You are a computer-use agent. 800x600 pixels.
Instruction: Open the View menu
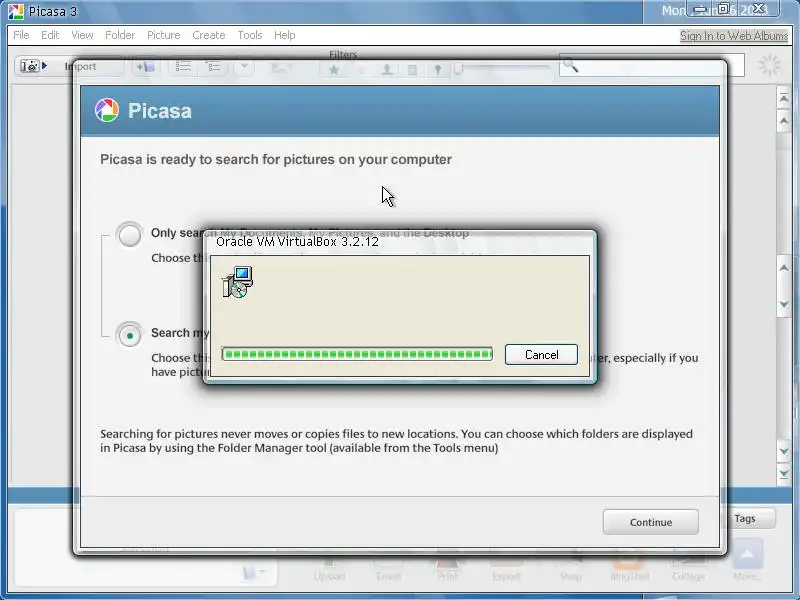[x=82, y=35]
